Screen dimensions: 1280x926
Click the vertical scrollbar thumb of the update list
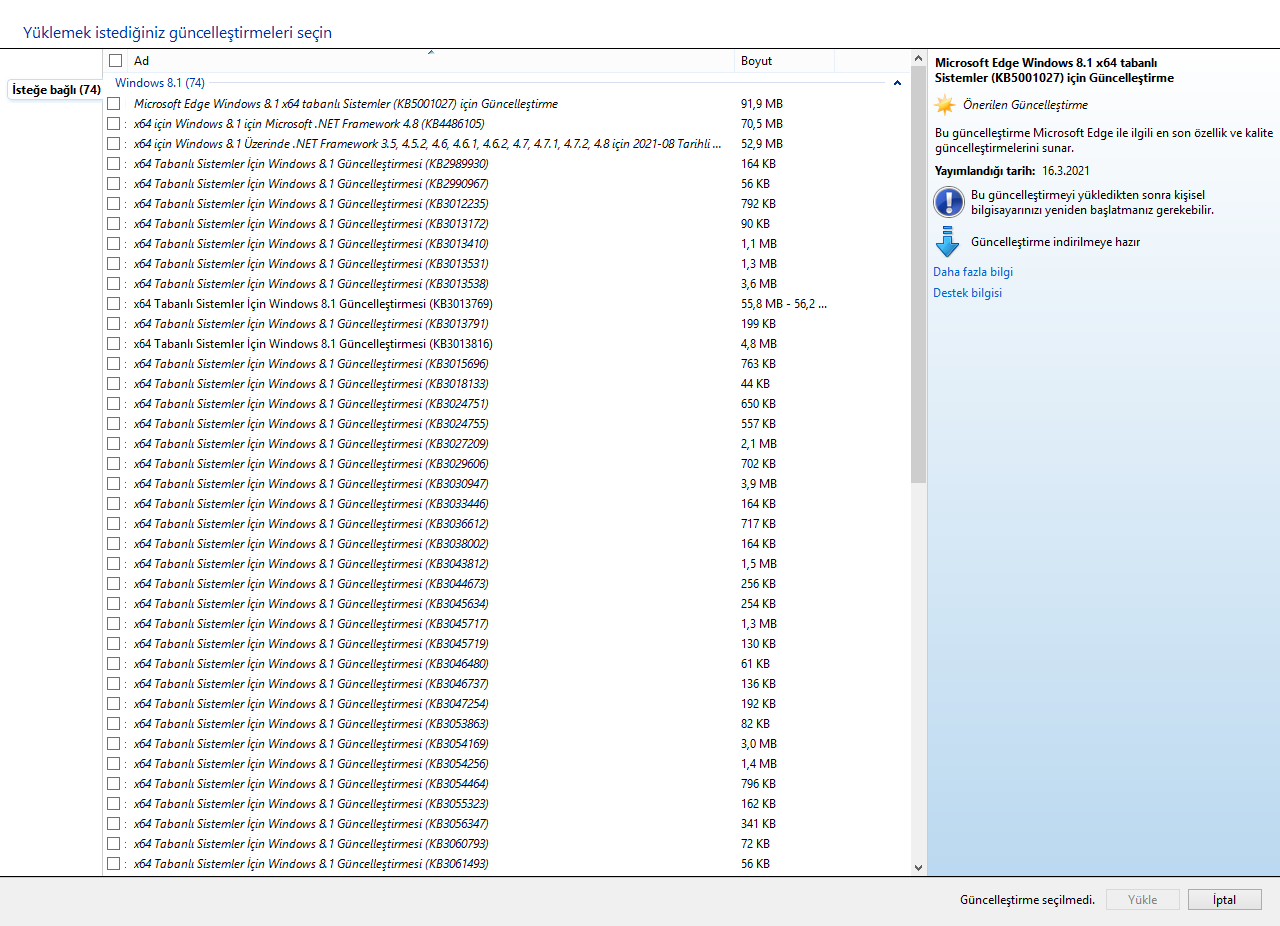919,273
